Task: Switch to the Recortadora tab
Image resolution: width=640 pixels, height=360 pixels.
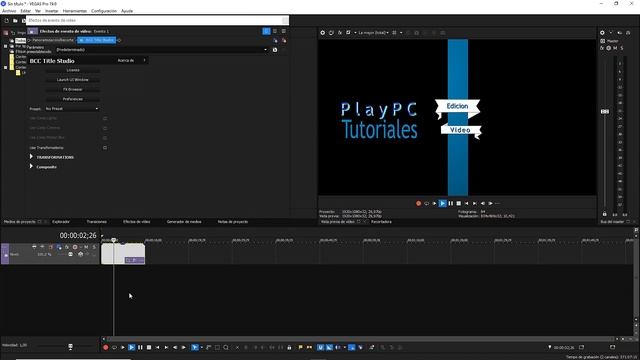Action: (x=381, y=222)
